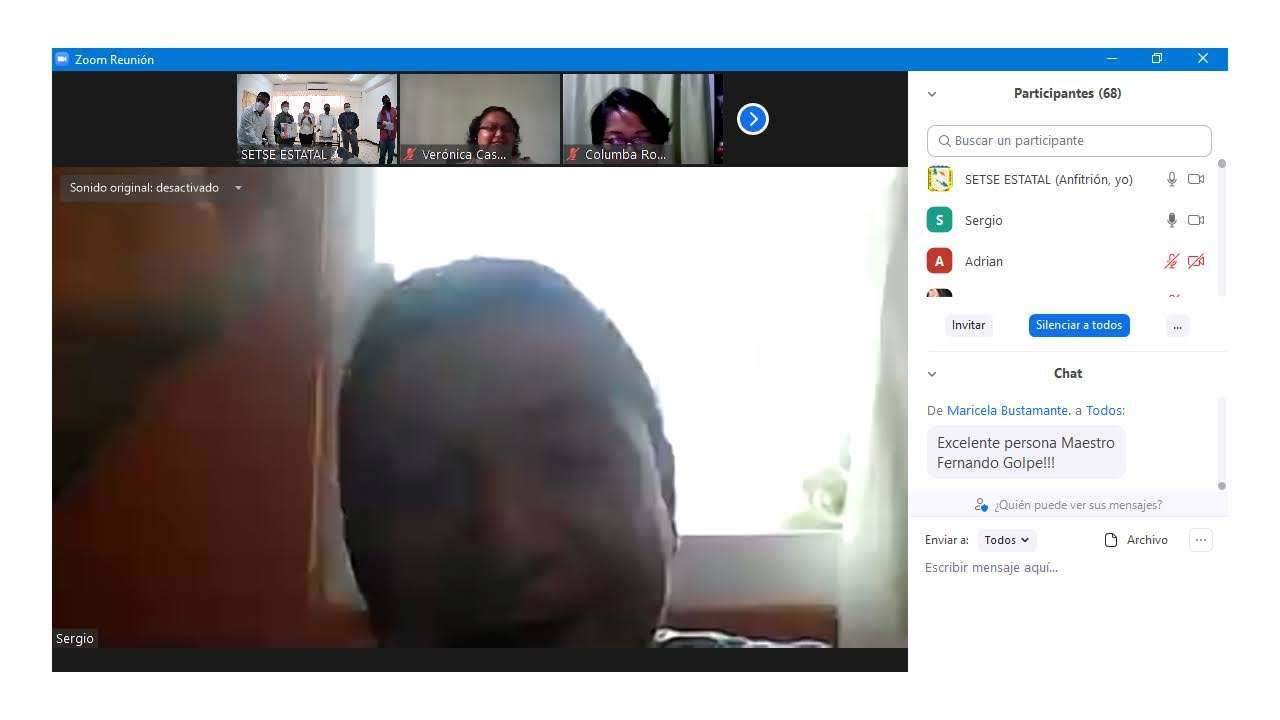Click the Excelente persona chat message
This screenshot has width=1280, height=720.
(x=1026, y=452)
